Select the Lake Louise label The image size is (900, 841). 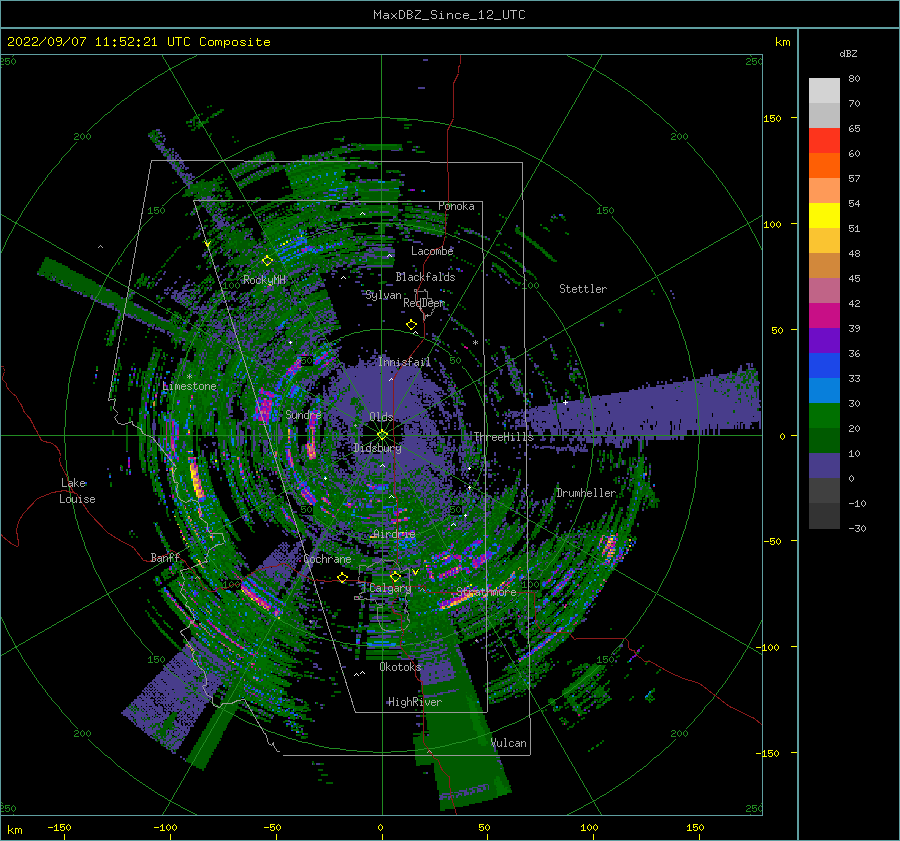[x=77, y=491]
